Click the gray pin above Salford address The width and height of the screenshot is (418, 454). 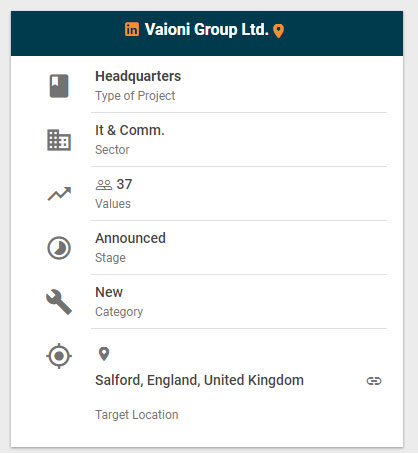tap(104, 354)
